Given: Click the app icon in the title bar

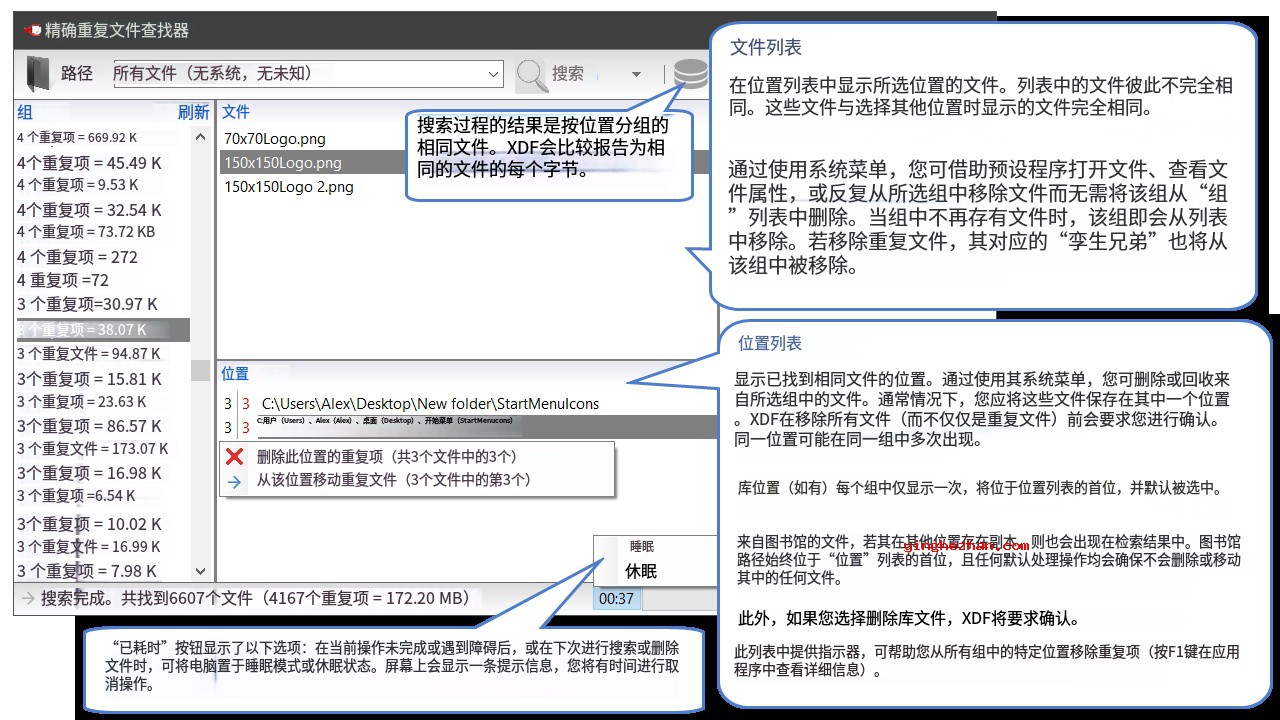Looking at the screenshot, I should click(32, 31).
